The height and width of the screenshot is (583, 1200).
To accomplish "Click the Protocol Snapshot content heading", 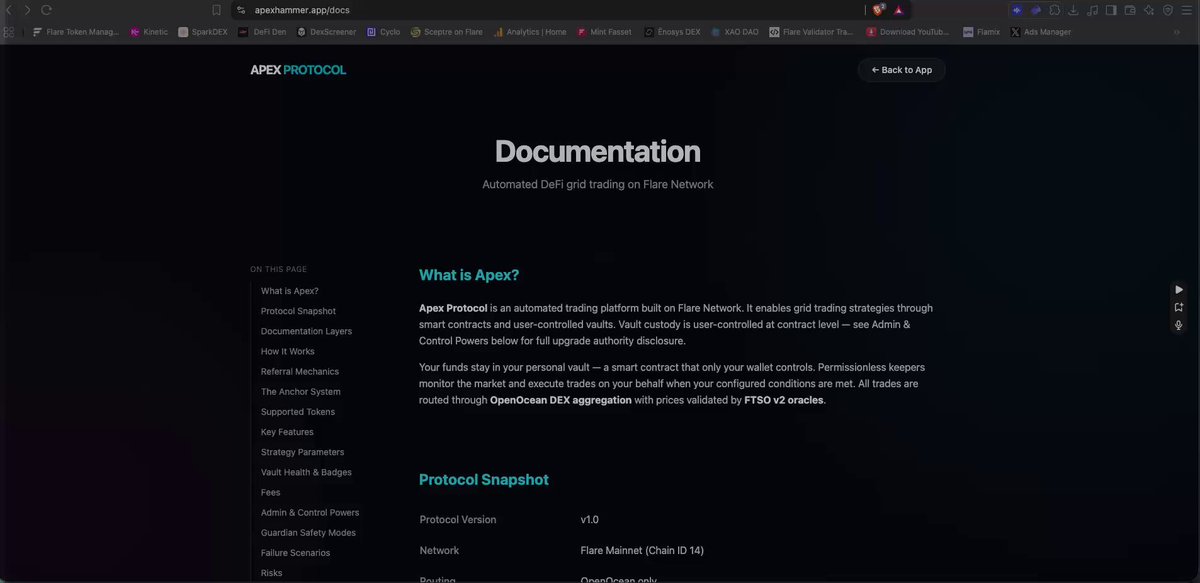I will click(484, 480).
